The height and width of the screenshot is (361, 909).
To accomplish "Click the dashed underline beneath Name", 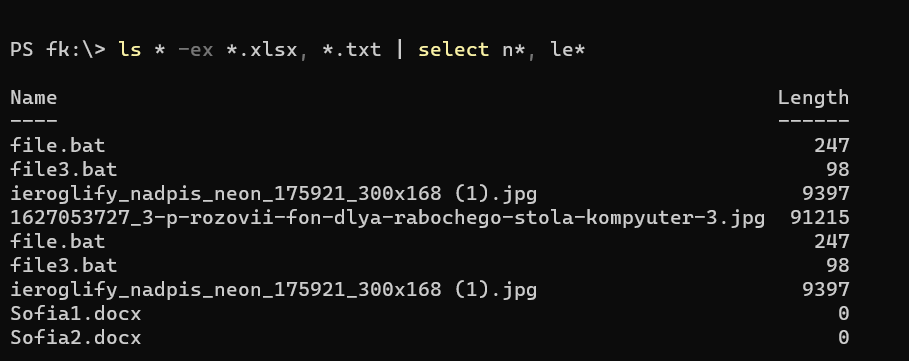I will click(34, 121).
